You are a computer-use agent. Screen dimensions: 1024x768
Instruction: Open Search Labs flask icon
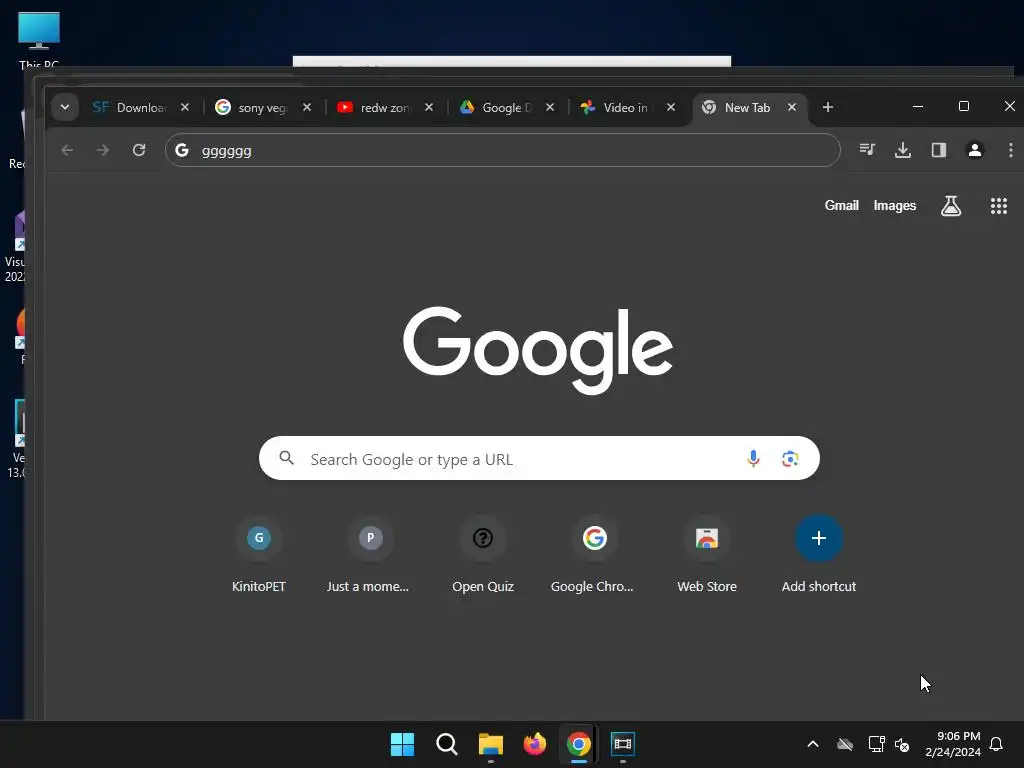[951, 206]
